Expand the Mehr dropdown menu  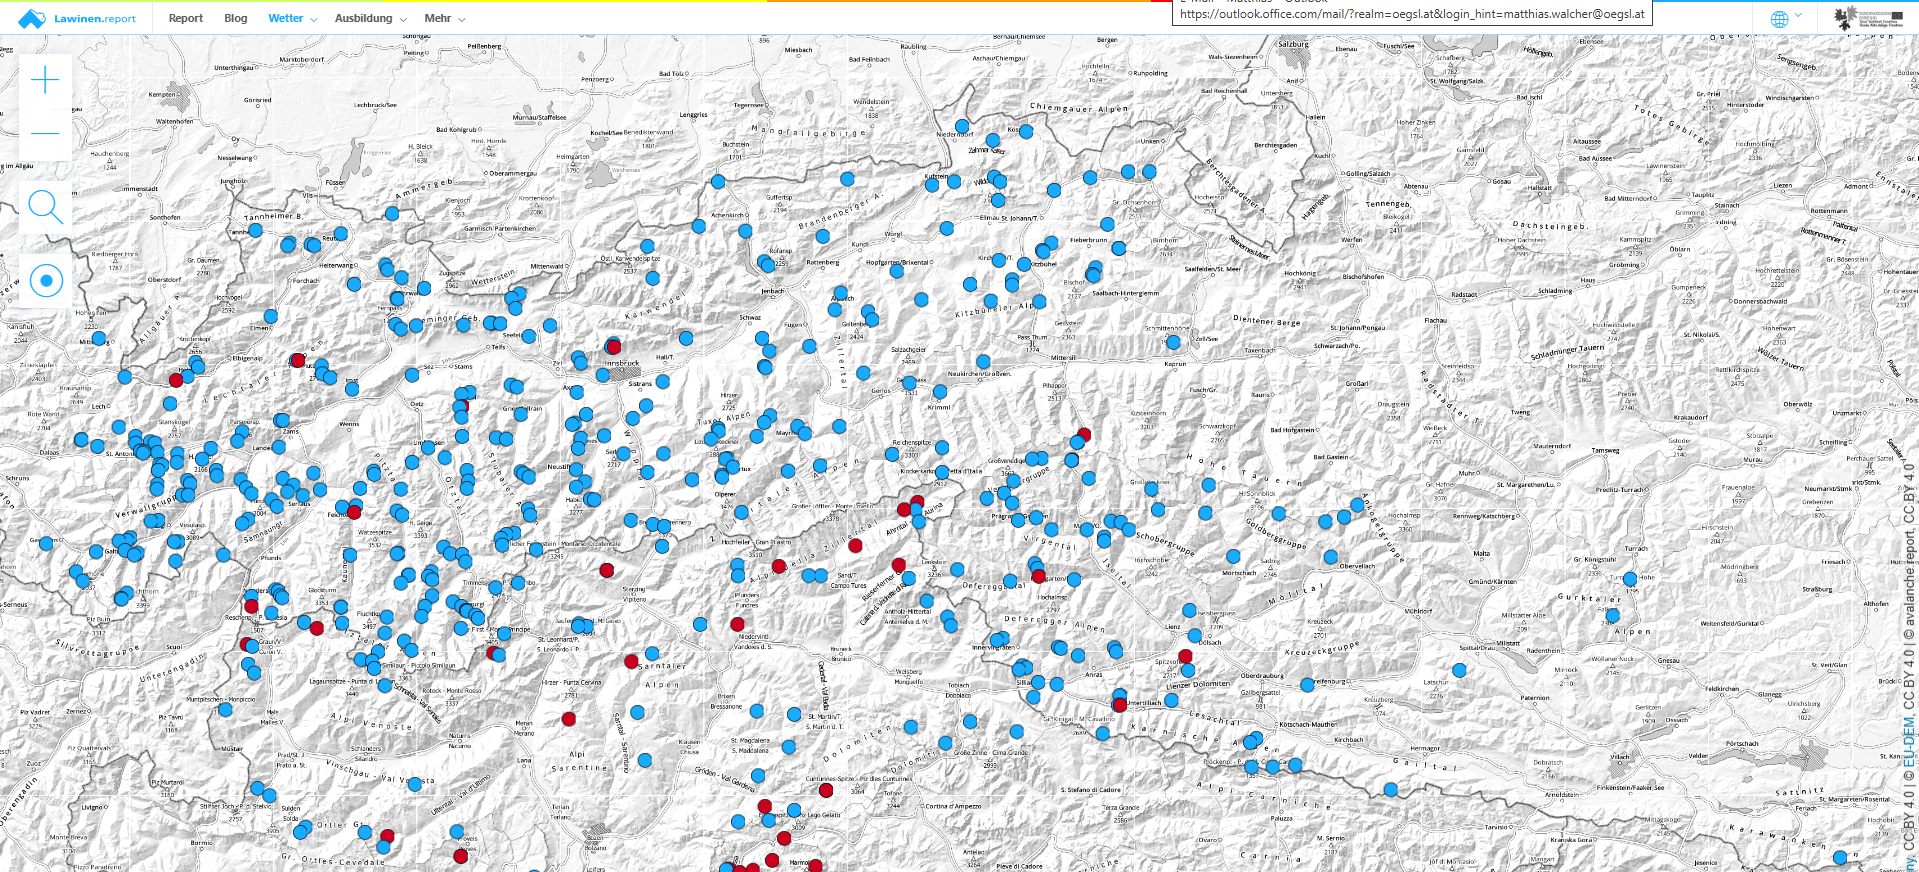pos(444,18)
